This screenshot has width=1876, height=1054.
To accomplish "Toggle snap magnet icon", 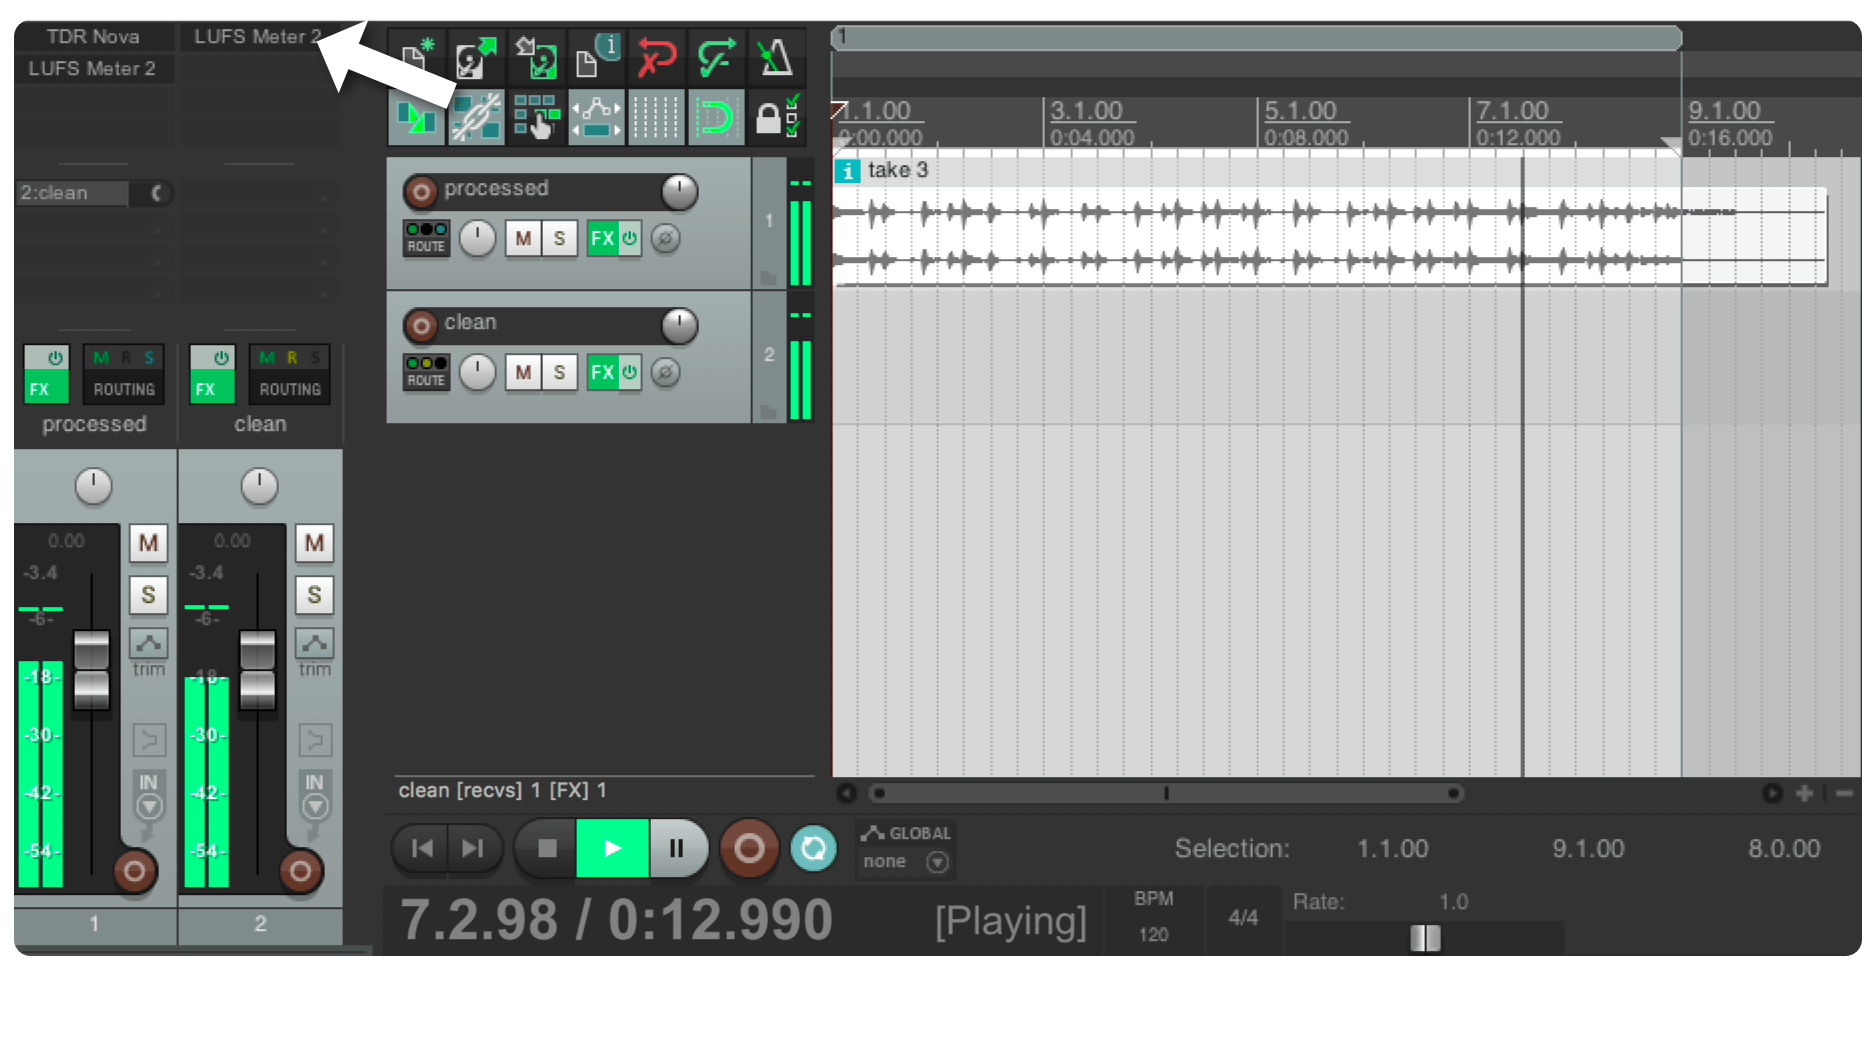I will pos(716,117).
